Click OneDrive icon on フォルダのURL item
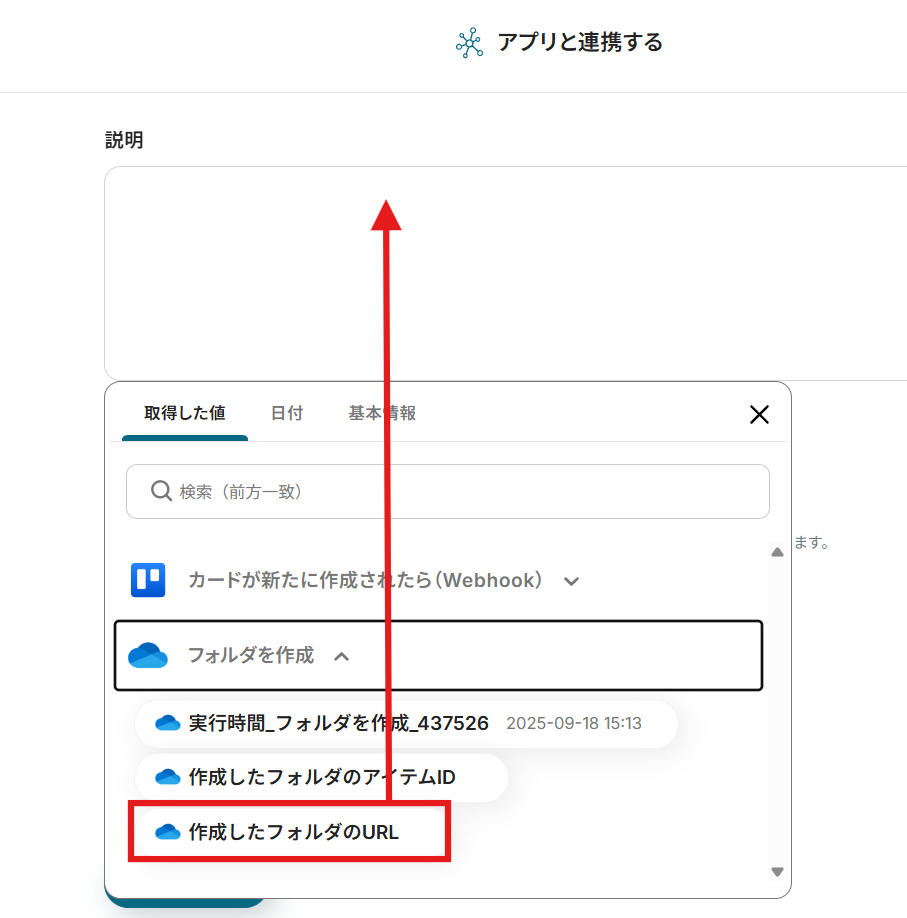 click(x=167, y=832)
